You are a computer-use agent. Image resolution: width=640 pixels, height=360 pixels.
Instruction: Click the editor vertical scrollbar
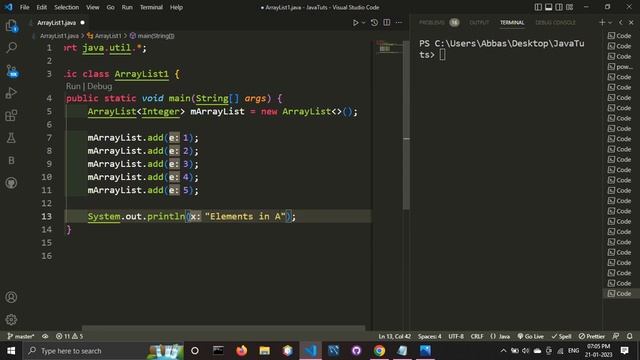(x=406, y=124)
